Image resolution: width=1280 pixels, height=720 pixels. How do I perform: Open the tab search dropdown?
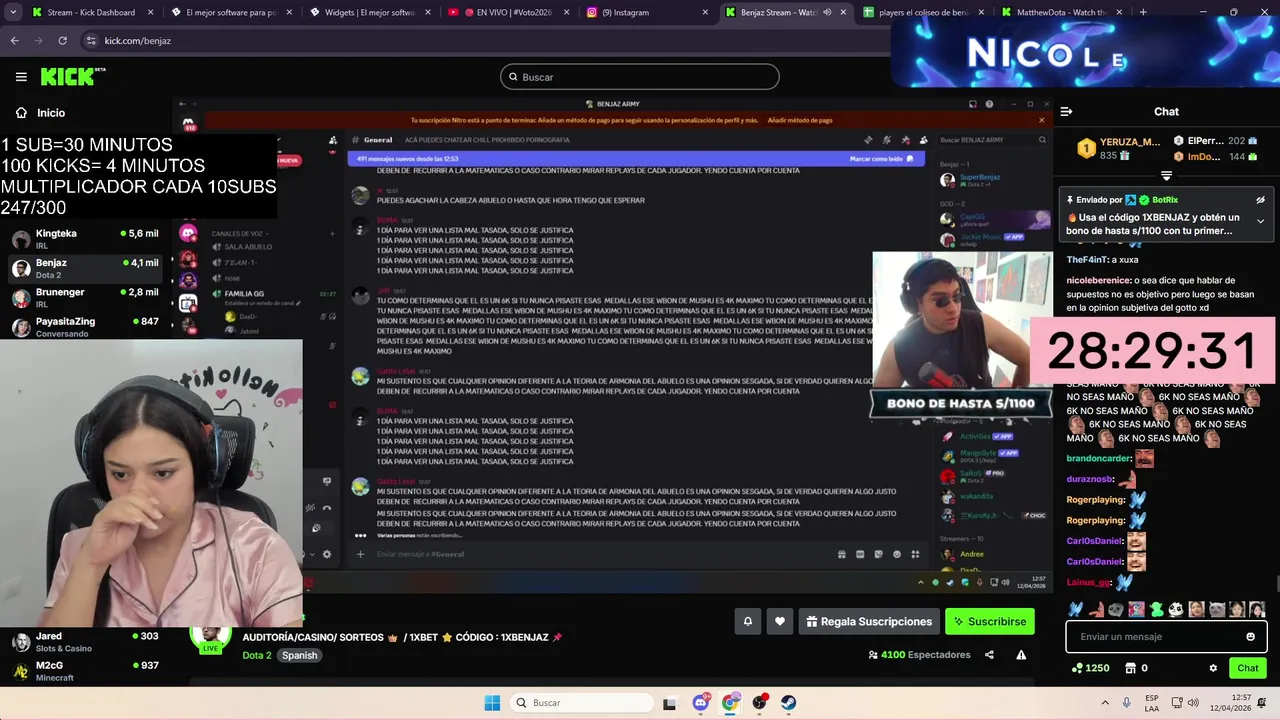pos(13,12)
